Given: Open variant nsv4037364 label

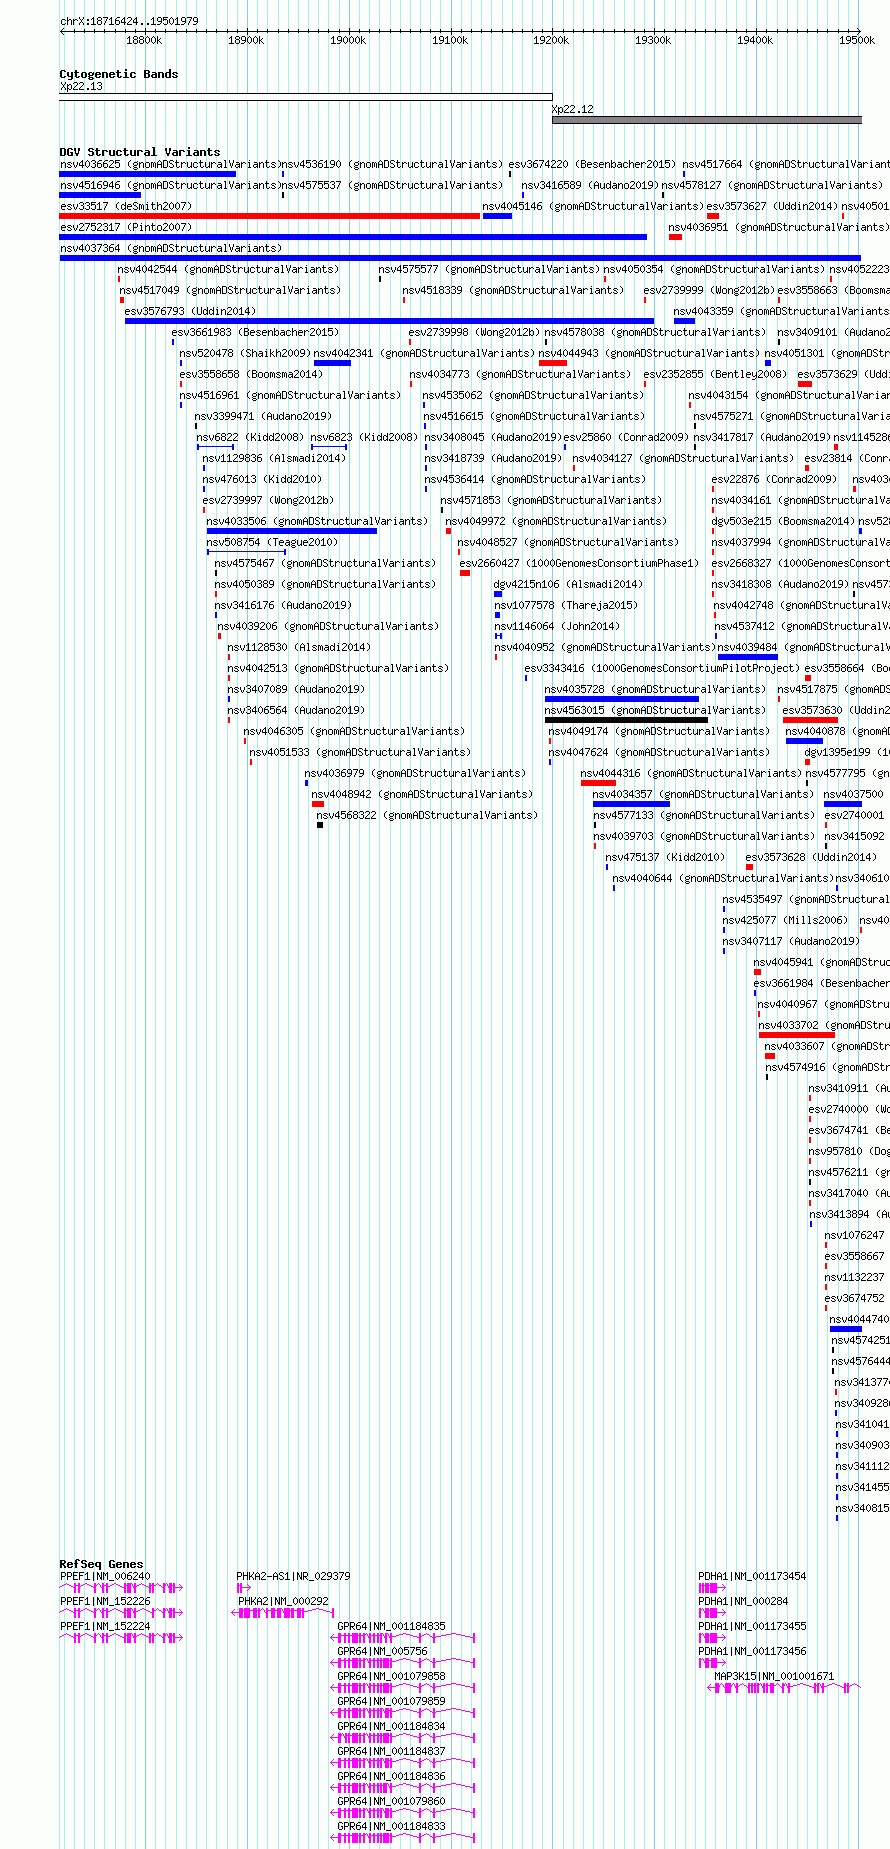Looking at the screenshot, I should pos(171,248).
